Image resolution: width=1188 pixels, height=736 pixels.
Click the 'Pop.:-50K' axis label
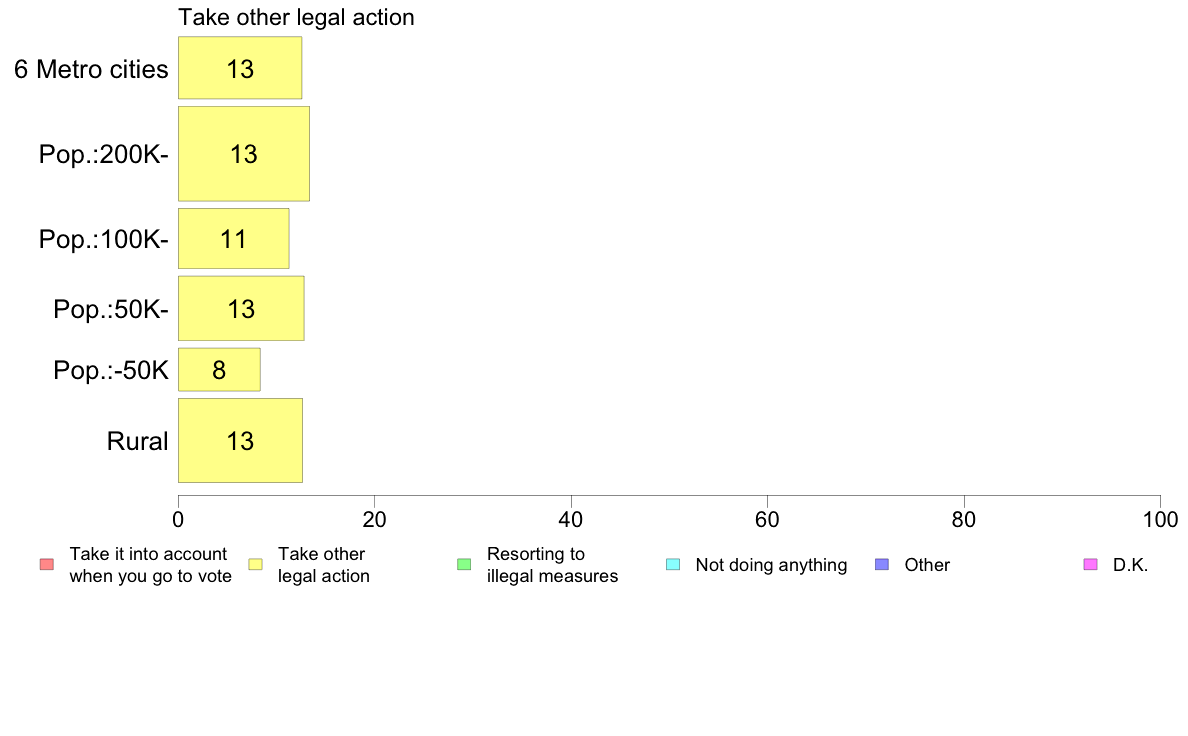[x=111, y=370]
